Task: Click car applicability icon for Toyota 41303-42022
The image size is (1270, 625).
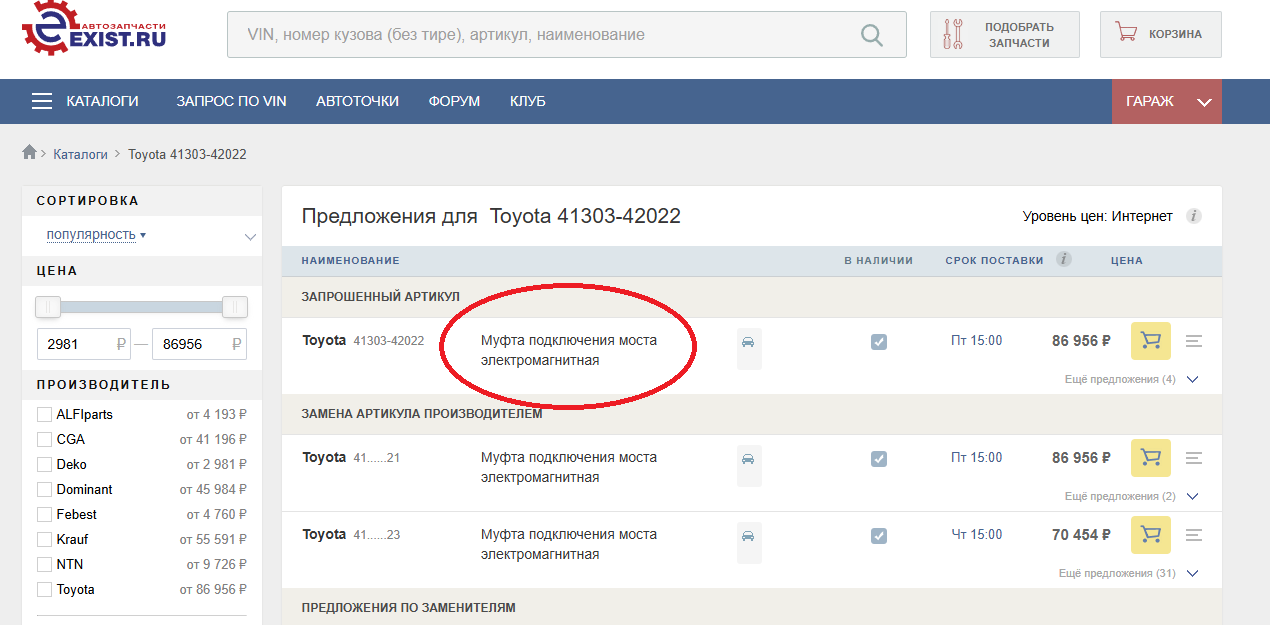Action: click(x=749, y=348)
